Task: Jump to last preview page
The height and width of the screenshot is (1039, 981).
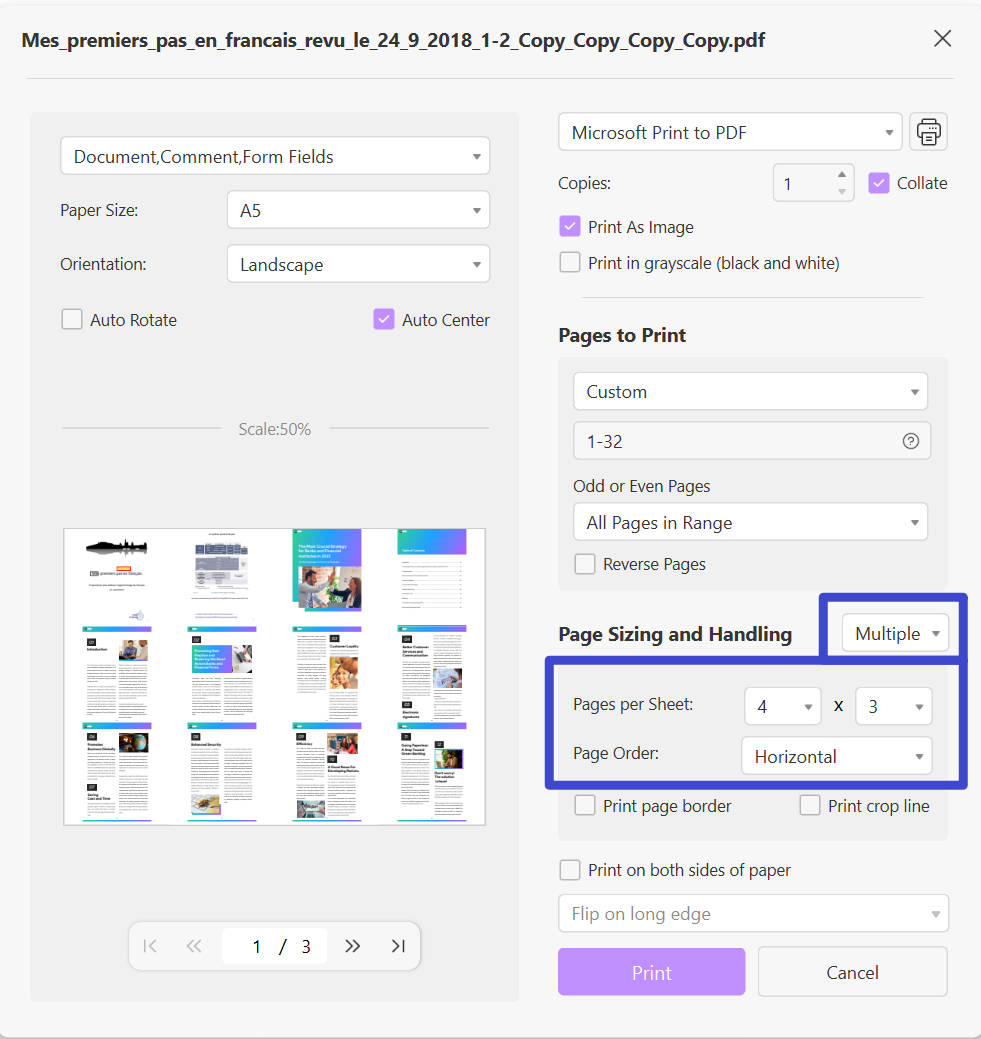Action: pyautogui.click(x=398, y=946)
